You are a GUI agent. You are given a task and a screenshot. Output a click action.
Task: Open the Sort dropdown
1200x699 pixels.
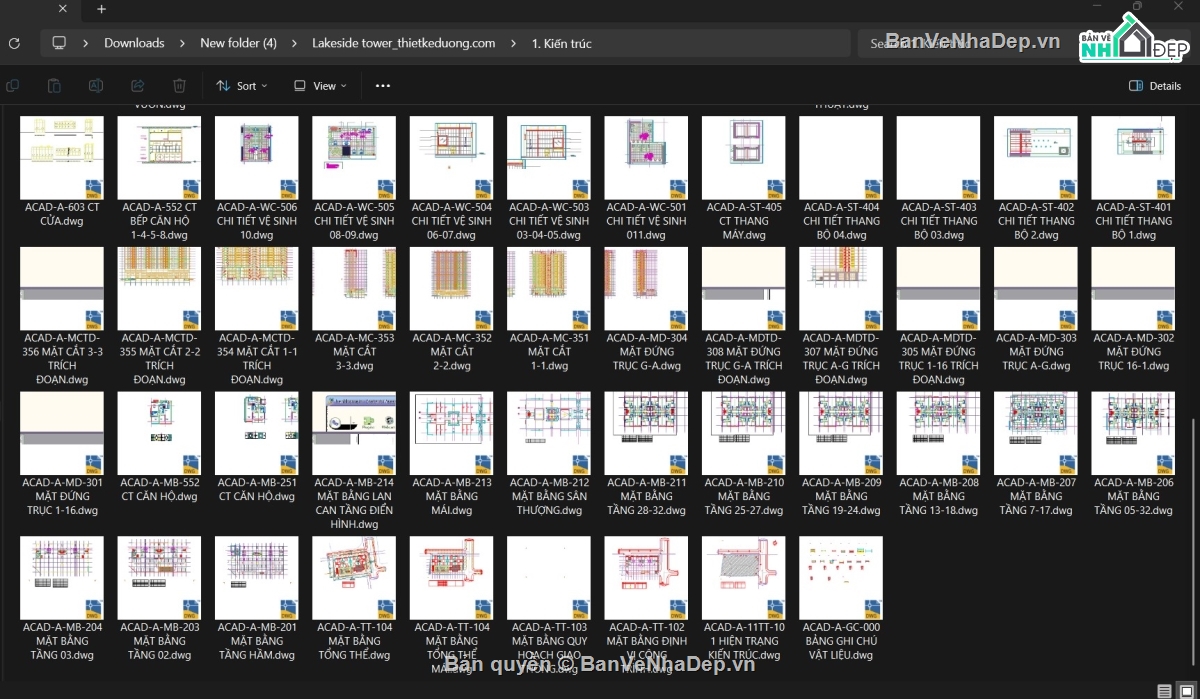pos(242,86)
